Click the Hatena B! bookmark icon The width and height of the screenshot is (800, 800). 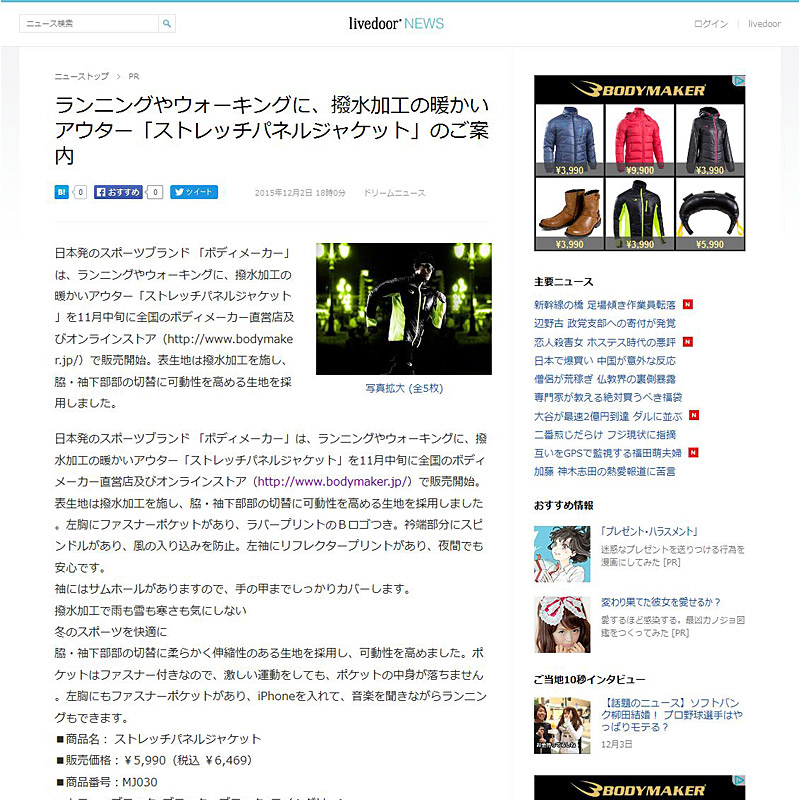[x=61, y=192]
